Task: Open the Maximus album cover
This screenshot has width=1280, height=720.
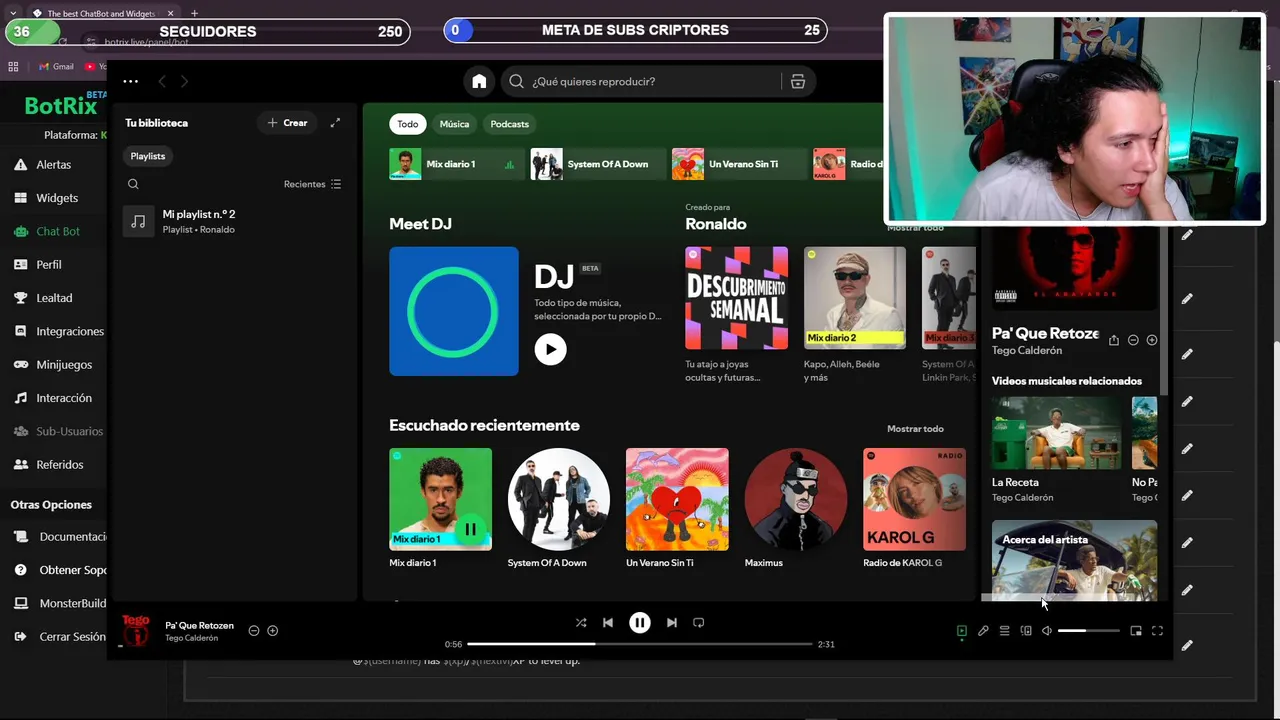Action: 796,499
